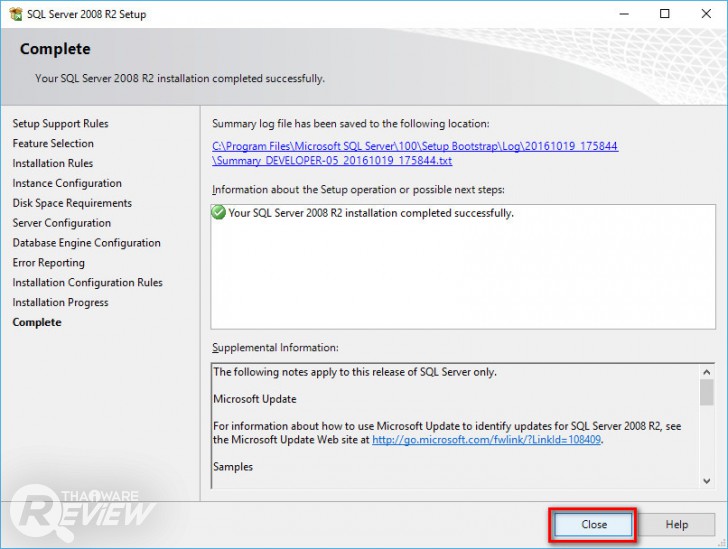Click the green success checkmark icon
The image size is (728, 549).
(x=218, y=213)
